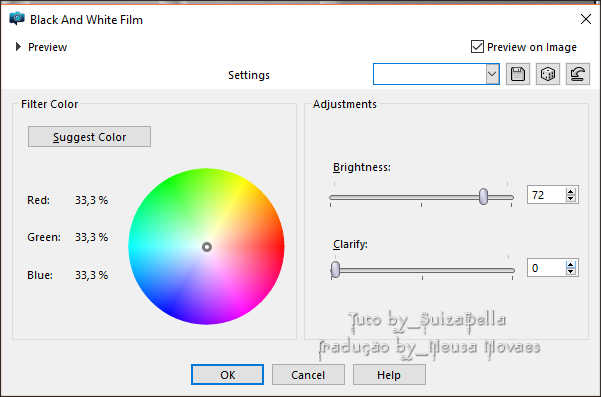
Task: Click the PaintShop Pro icon in title bar
Action: pyautogui.click(x=17, y=18)
